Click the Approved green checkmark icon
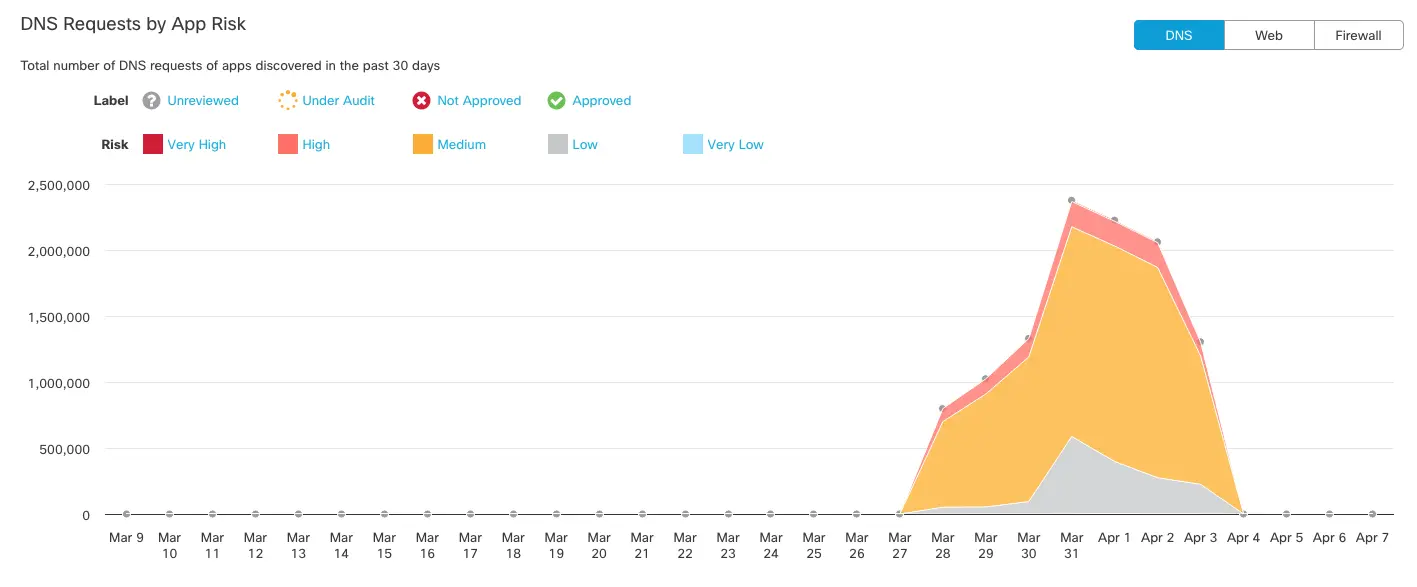Viewport: 1417px width, 587px height. click(x=556, y=100)
